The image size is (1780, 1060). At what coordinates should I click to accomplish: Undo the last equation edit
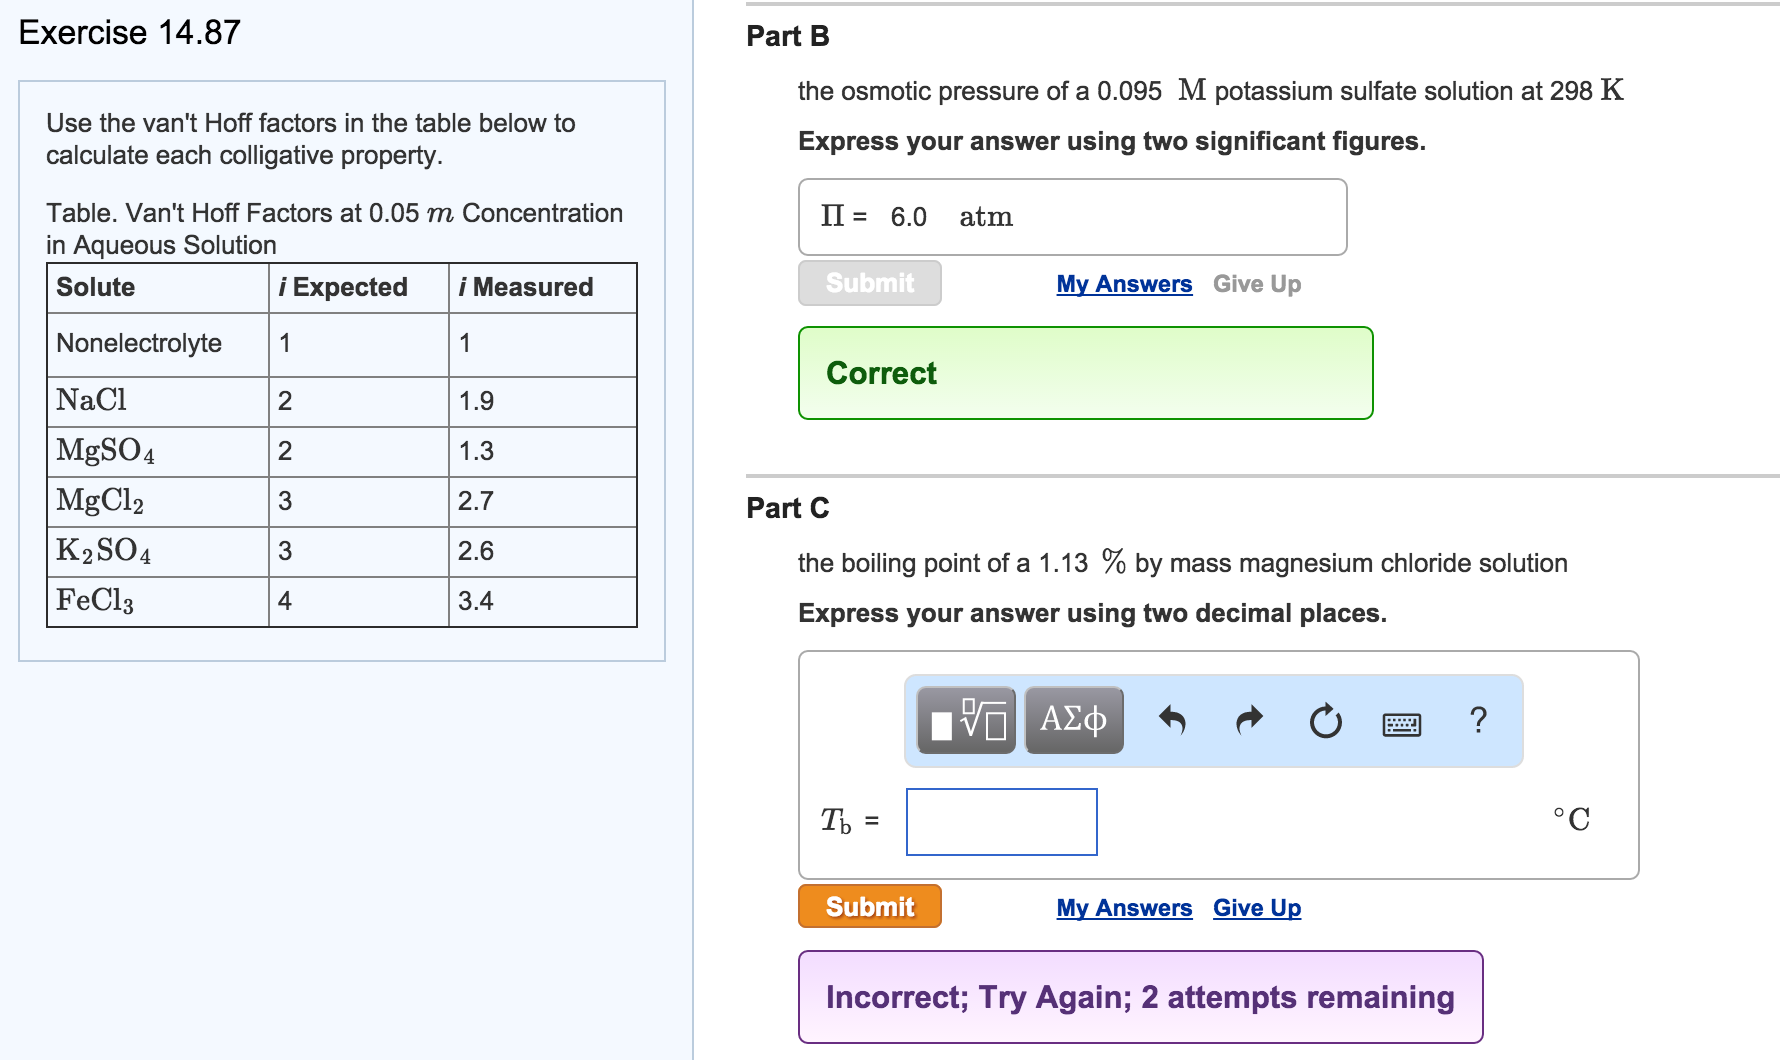coord(1175,719)
